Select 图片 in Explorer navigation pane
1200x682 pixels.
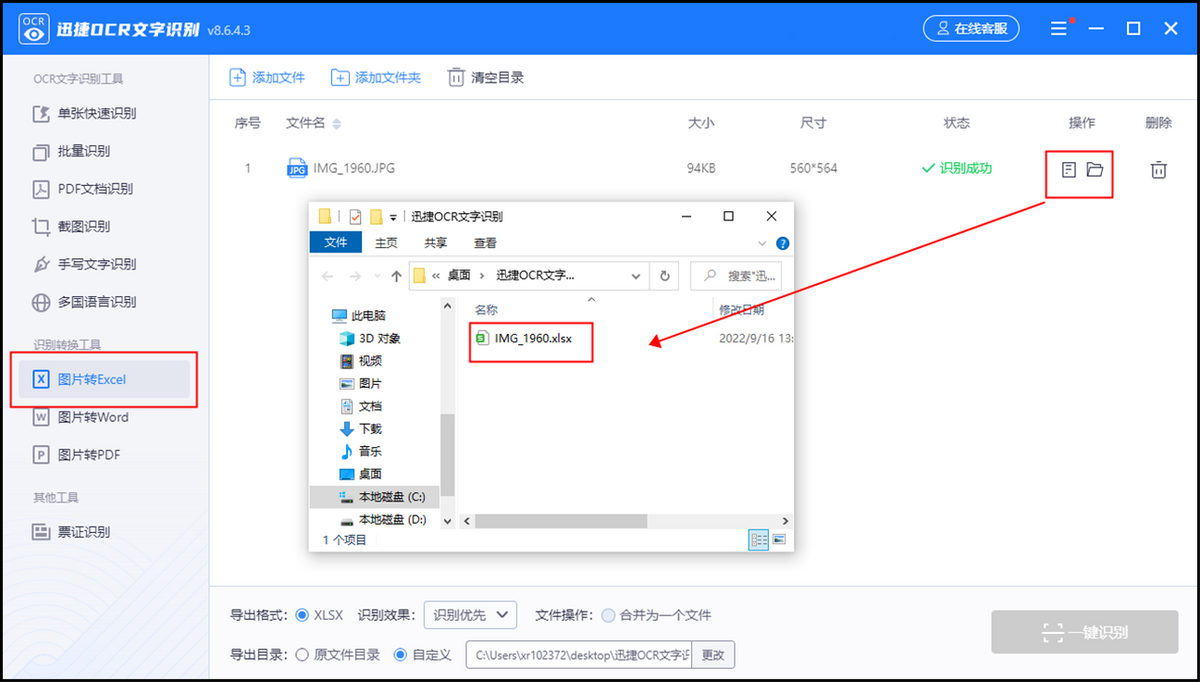[x=360, y=384]
